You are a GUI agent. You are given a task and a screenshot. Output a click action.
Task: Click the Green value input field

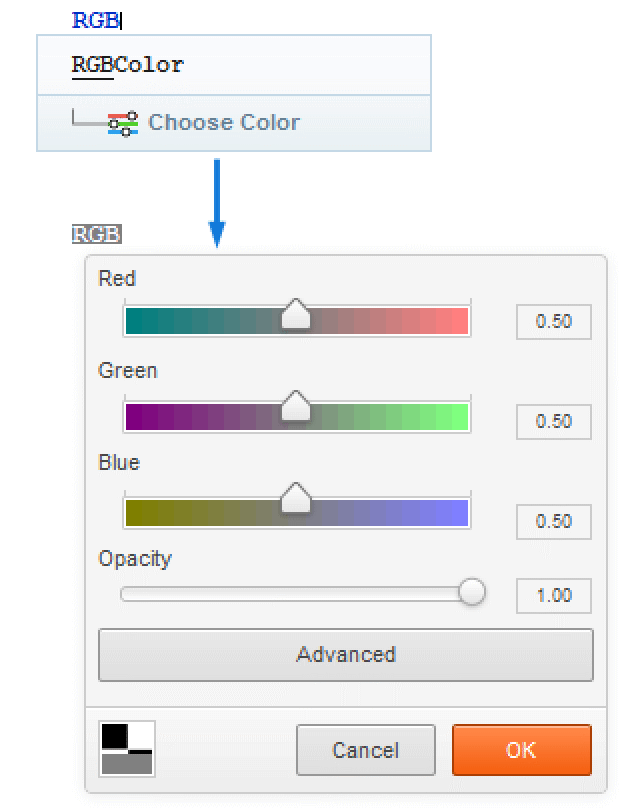(x=553, y=421)
